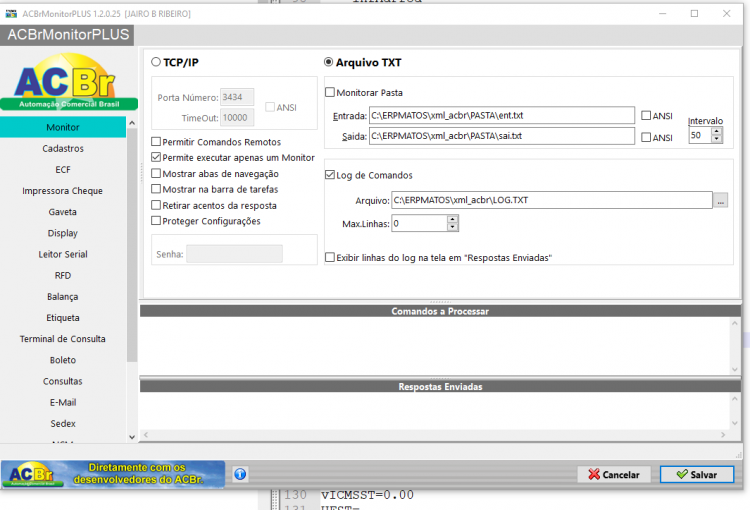Image resolution: width=750 pixels, height=510 pixels.
Task: Open the Gaveta section
Action: tap(63, 212)
